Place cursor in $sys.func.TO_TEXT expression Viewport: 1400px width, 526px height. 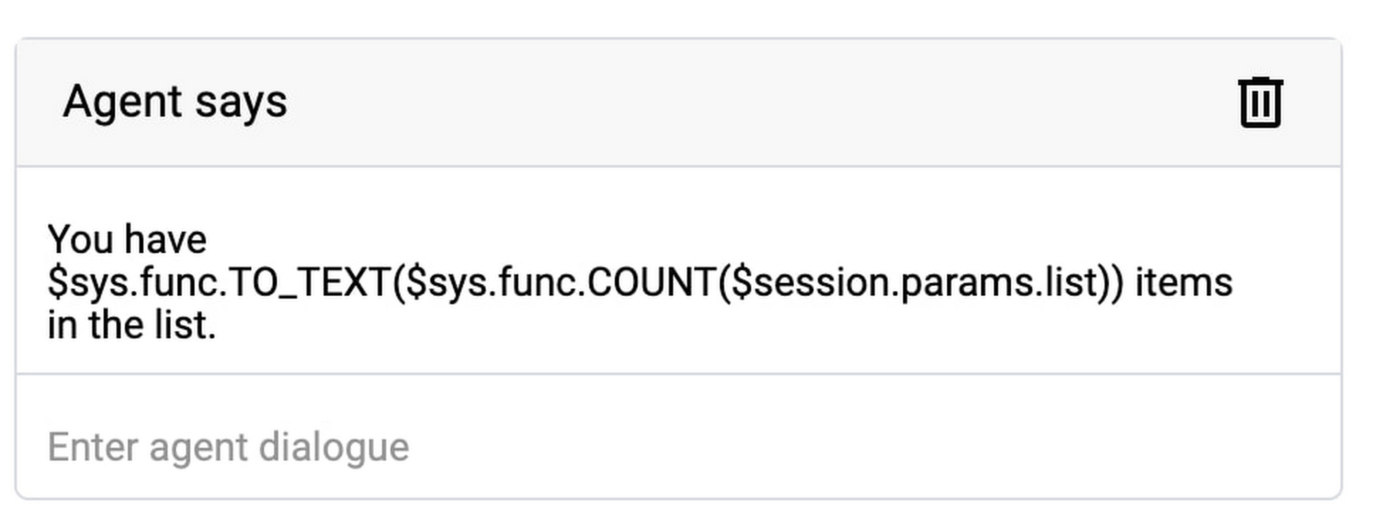[220, 283]
